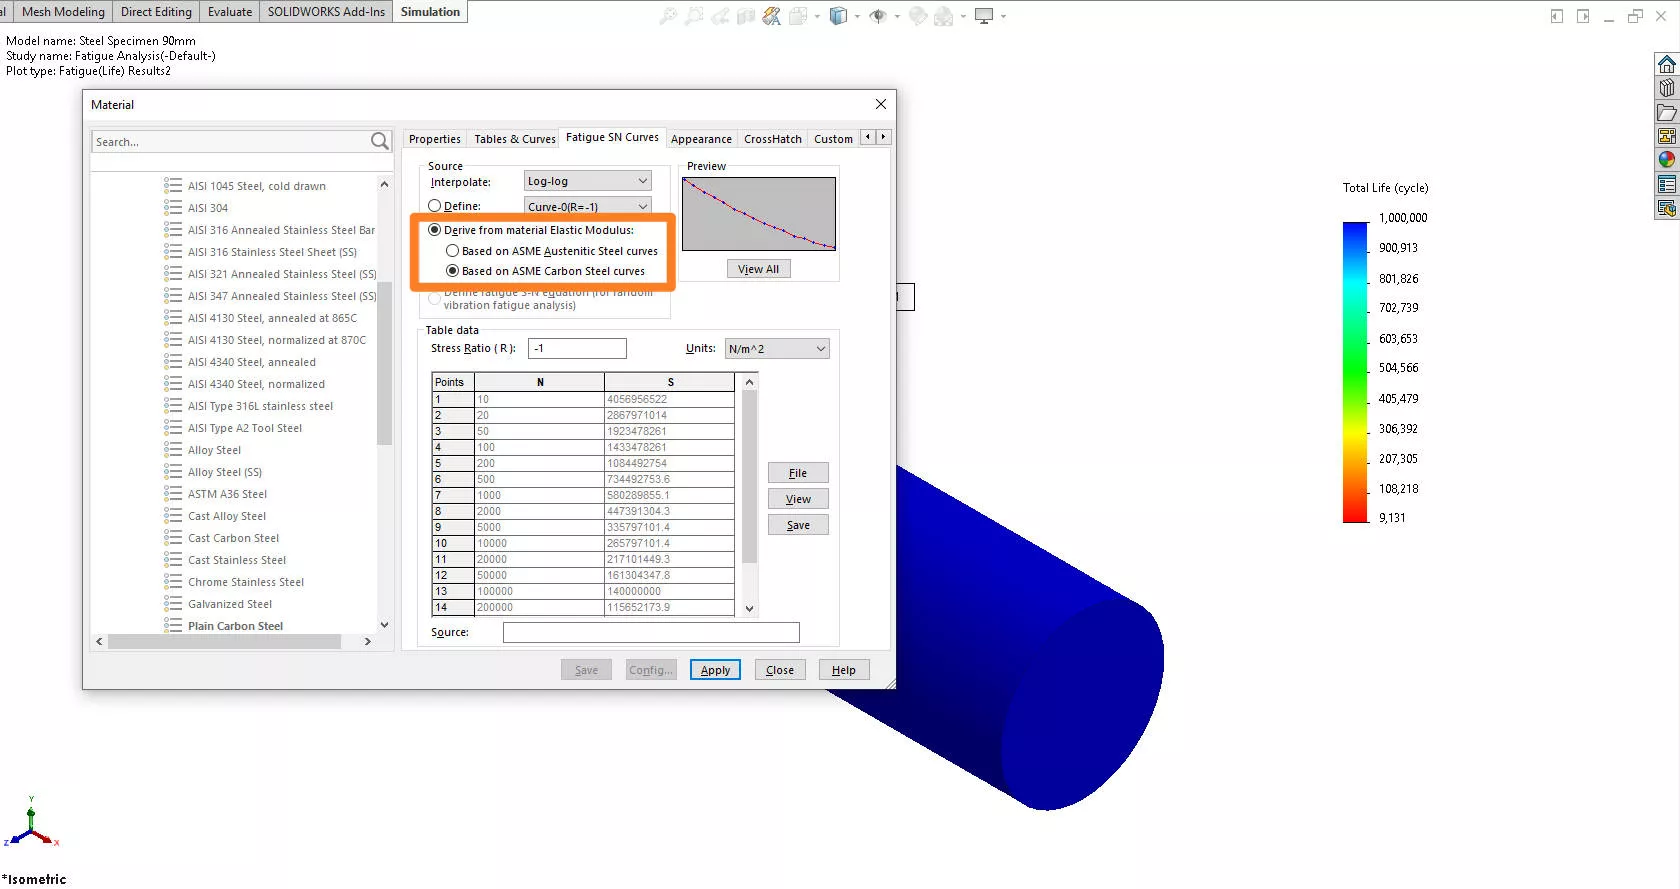
Task: Open File Explorer folder icon in task pane
Action: (x=1666, y=113)
